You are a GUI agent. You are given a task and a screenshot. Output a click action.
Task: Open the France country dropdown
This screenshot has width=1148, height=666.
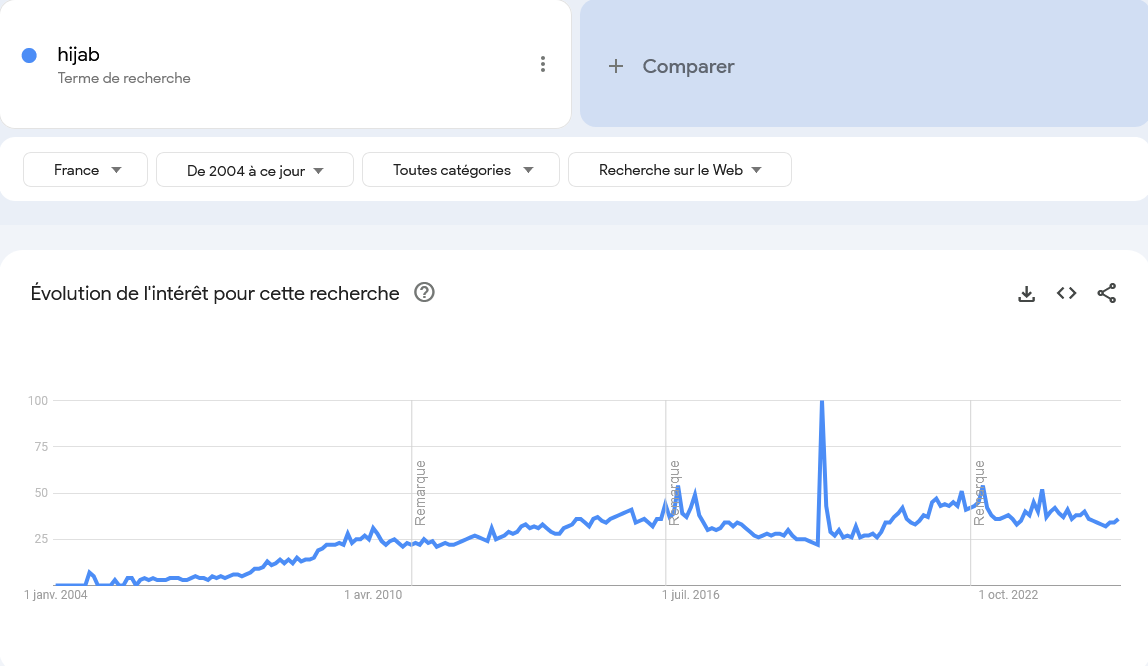(x=86, y=170)
